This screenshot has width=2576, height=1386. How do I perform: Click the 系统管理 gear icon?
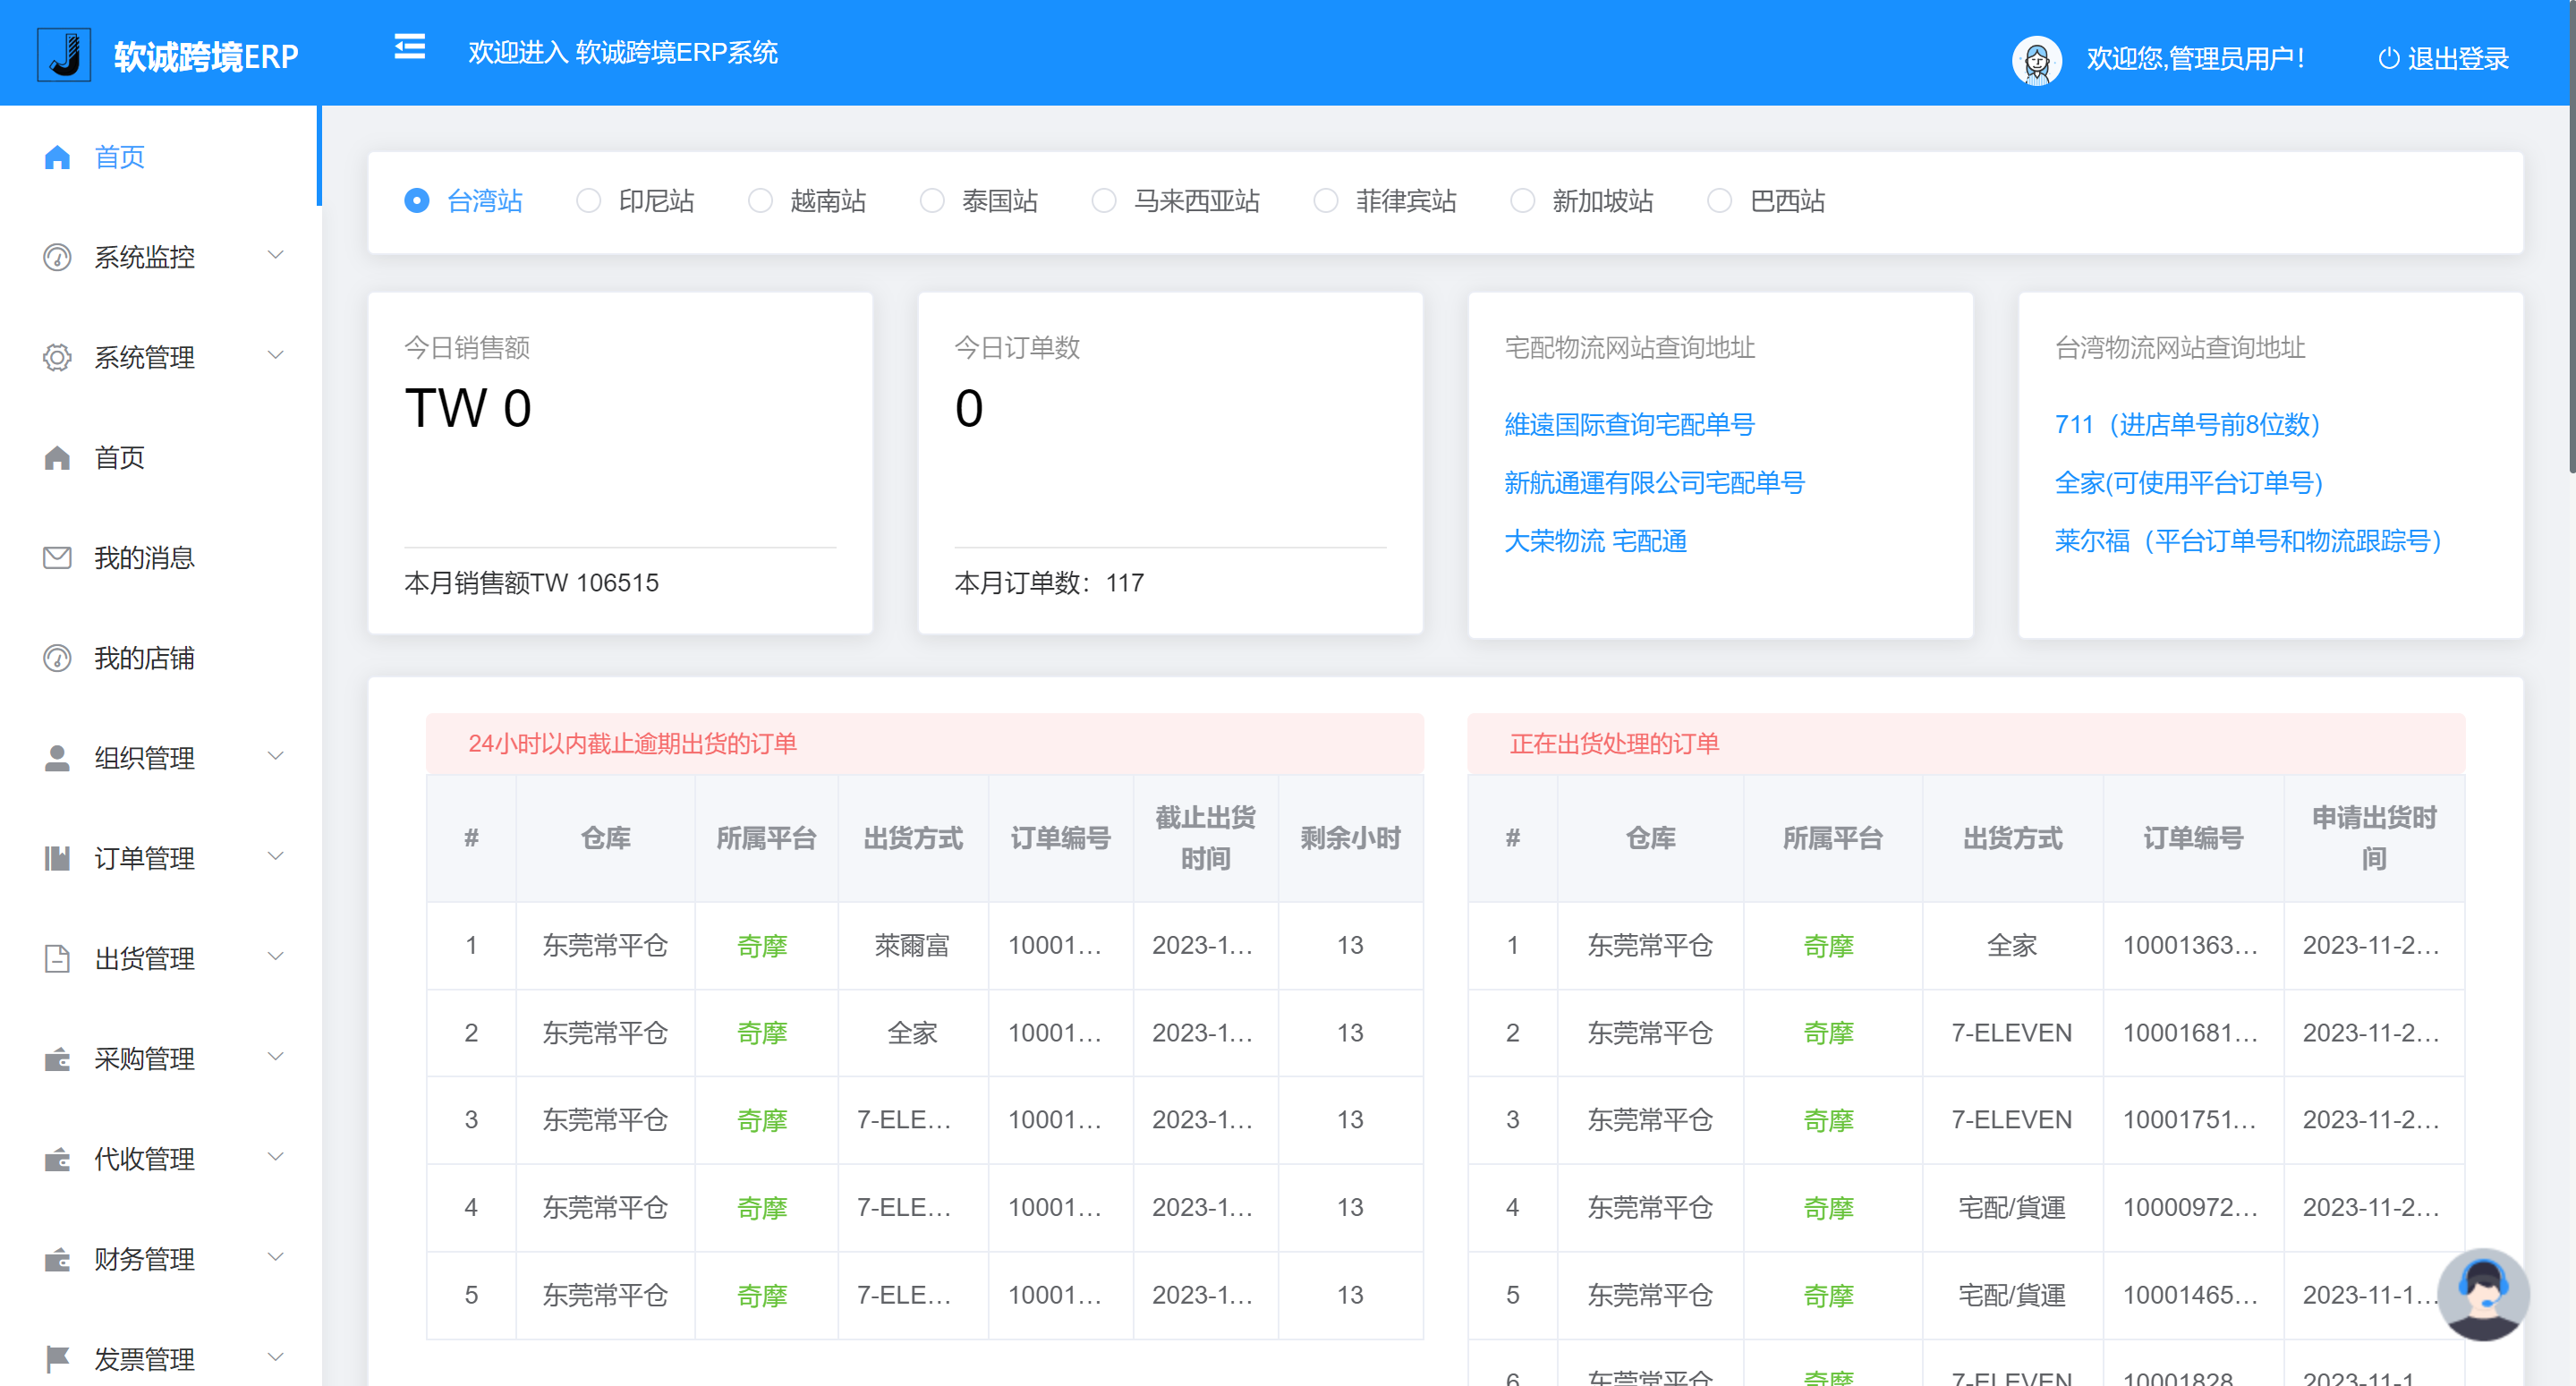click(x=57, y=357)
